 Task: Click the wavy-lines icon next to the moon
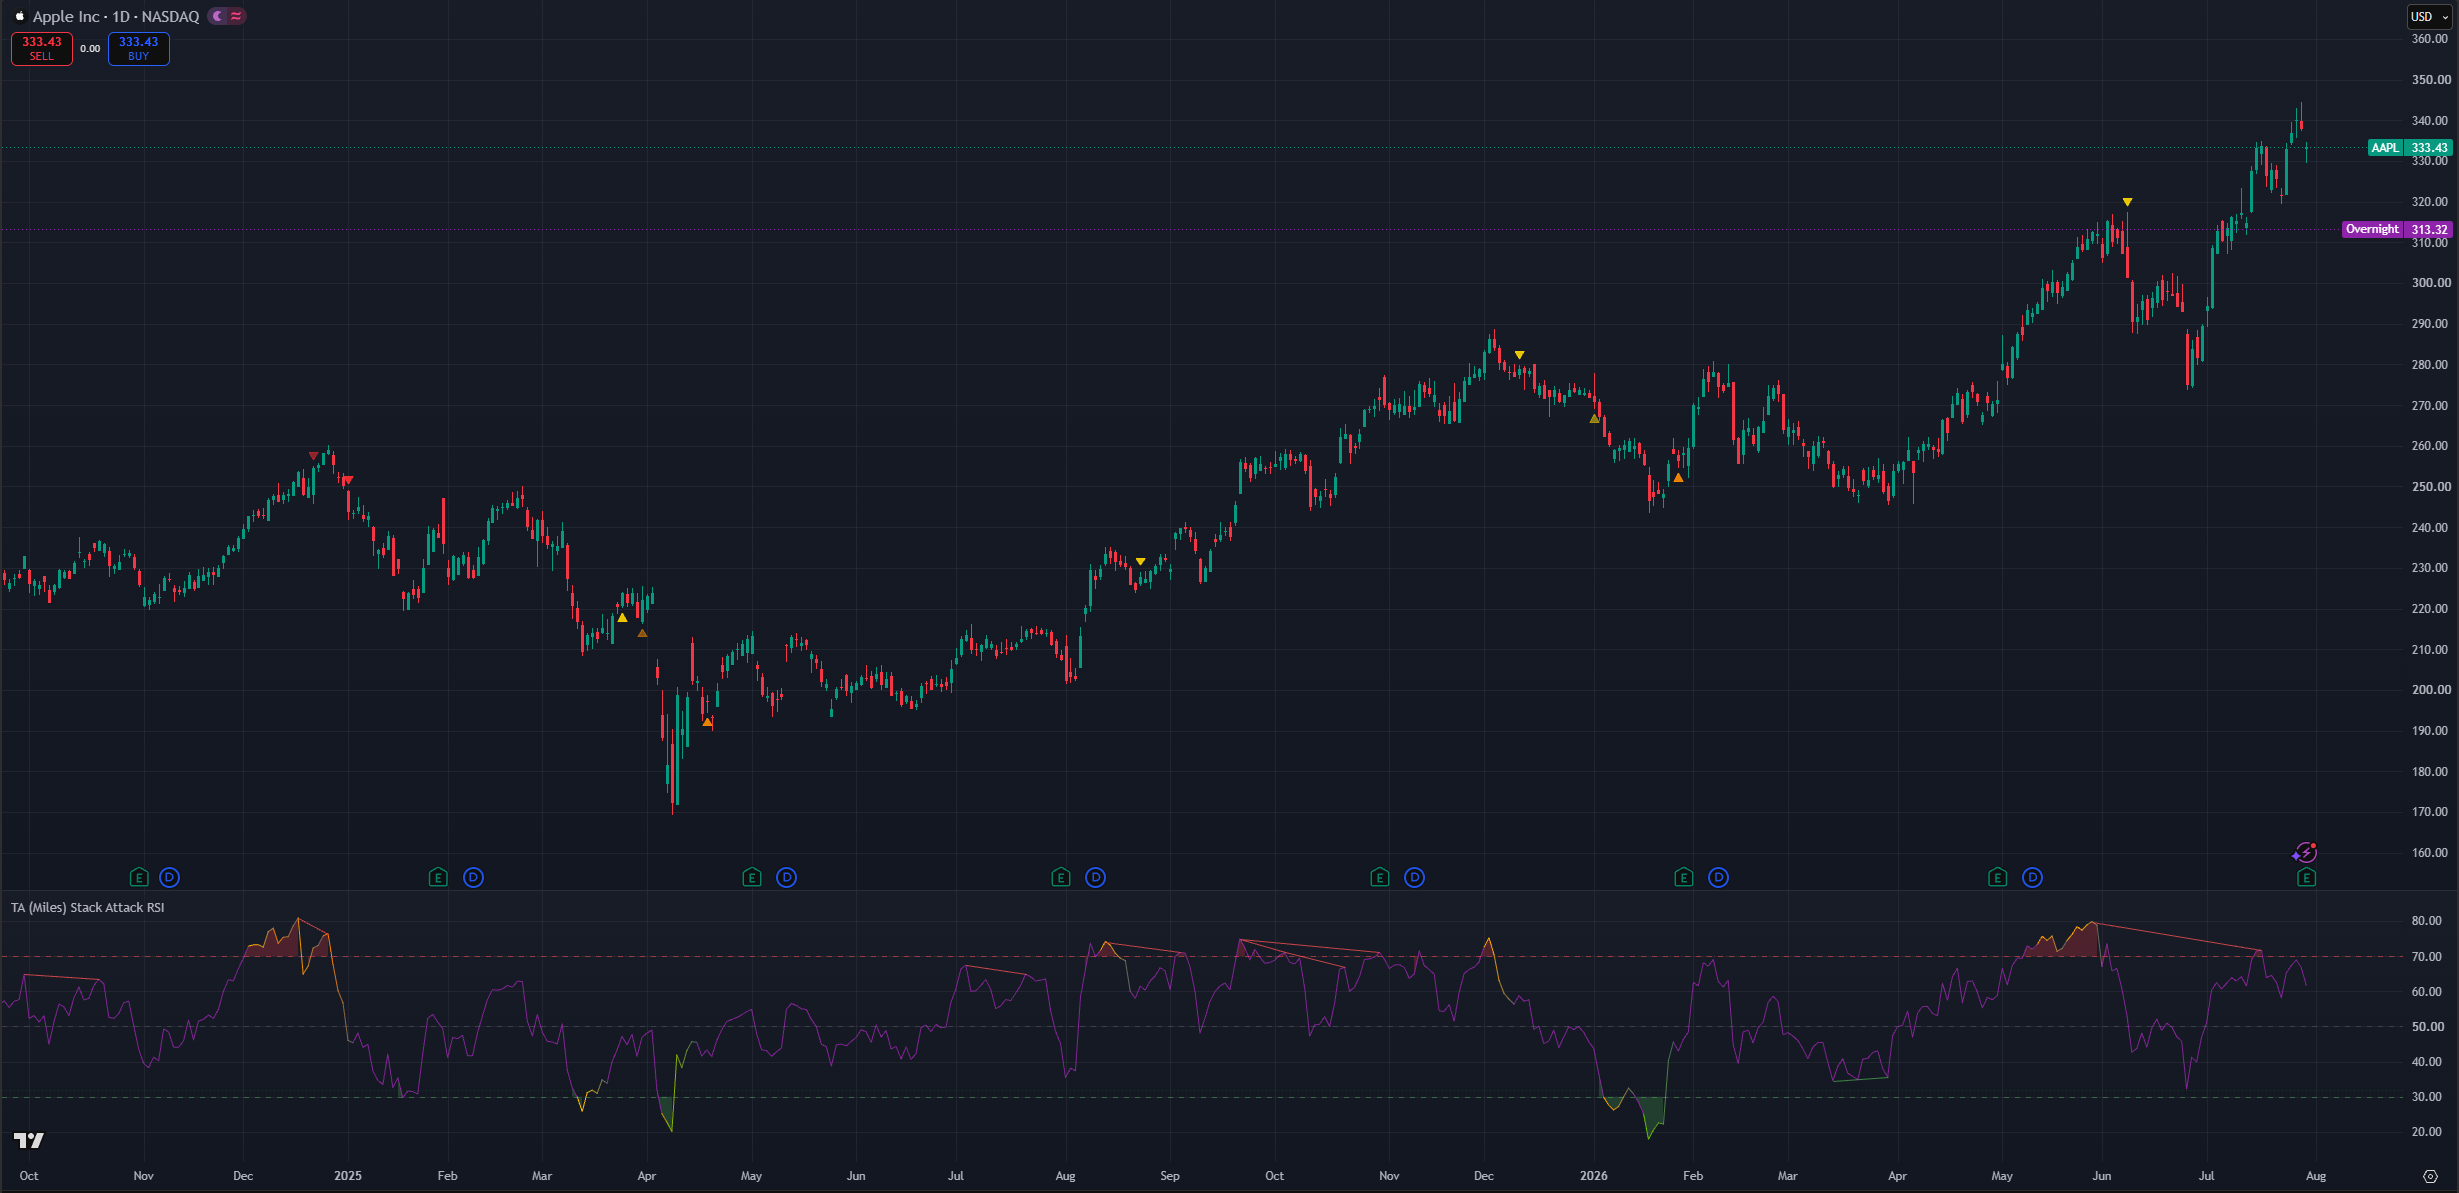coord(236,16)
